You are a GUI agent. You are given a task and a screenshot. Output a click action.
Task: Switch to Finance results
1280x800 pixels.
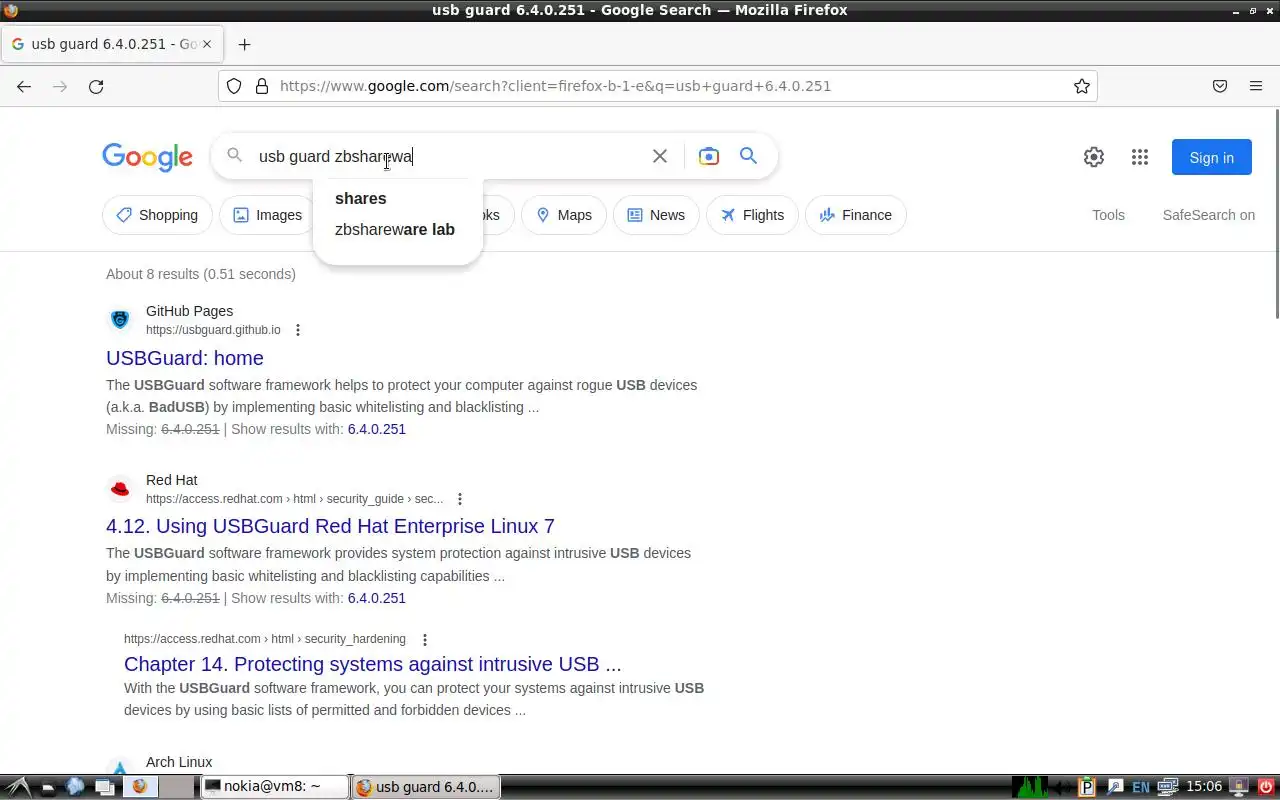pyautogui.click(x=856, y=215)
